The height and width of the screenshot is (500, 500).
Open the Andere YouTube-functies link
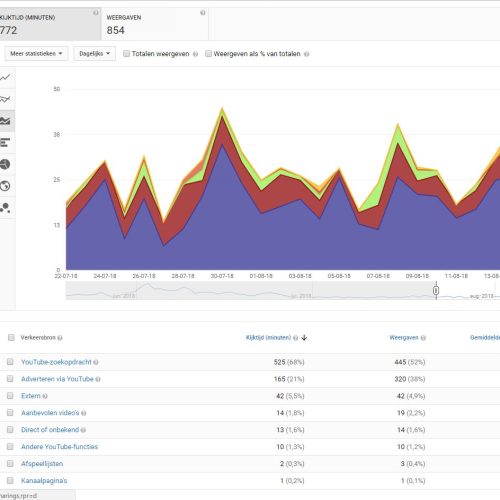tap(59, 447)
